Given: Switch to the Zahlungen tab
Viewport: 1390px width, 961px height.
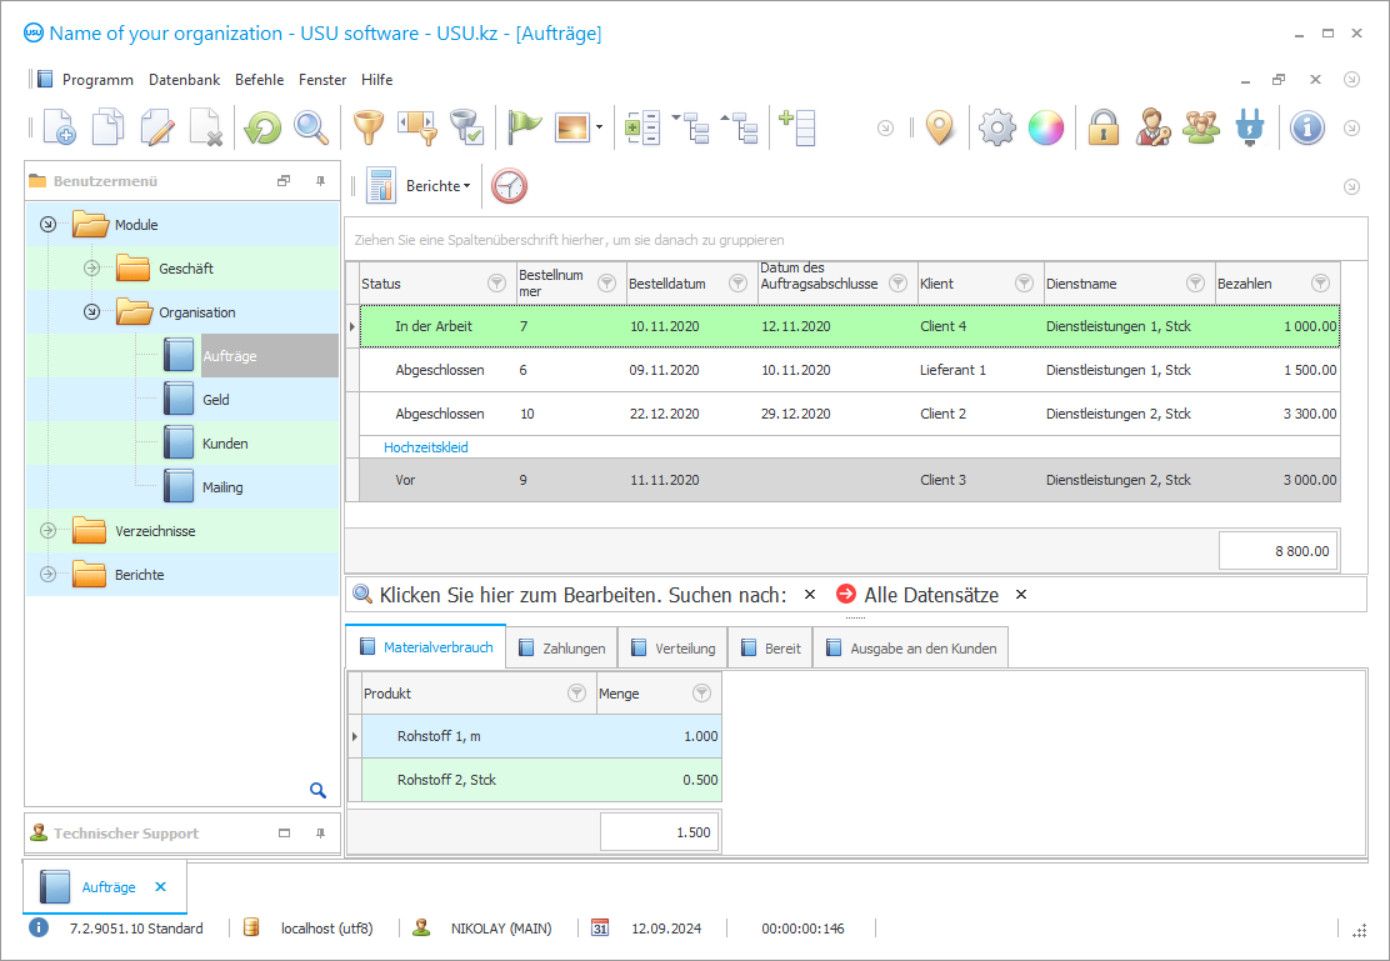Looking at the screenshot, I should click(562, 647).
